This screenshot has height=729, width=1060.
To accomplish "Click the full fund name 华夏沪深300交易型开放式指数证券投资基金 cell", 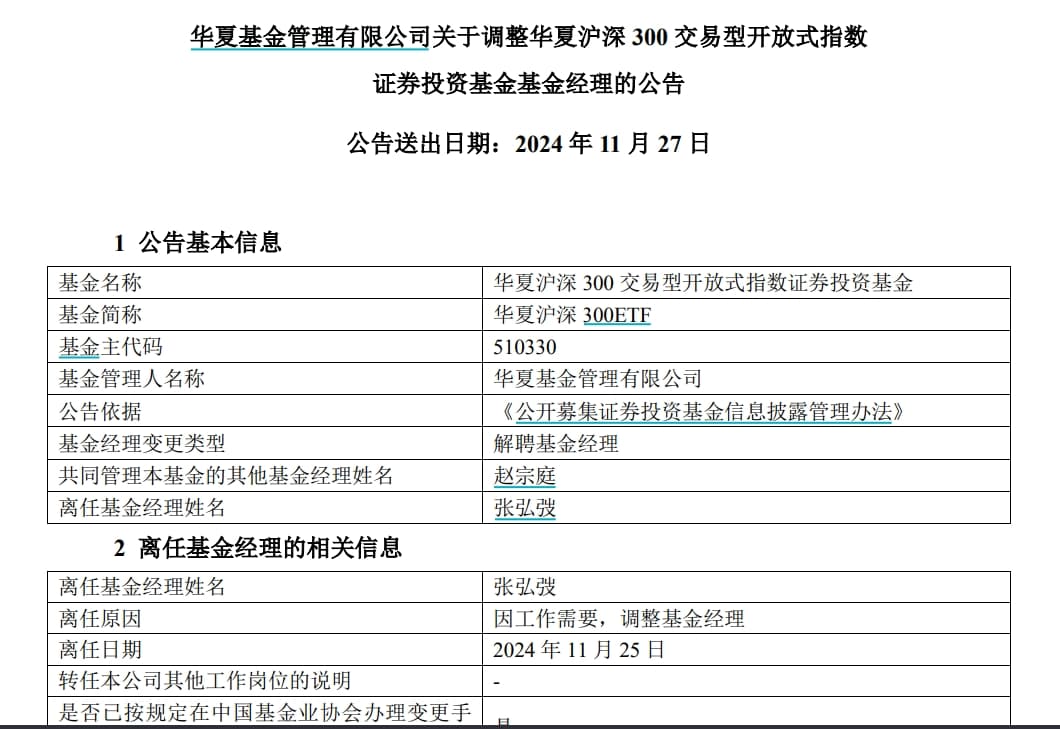I will click(703, 283).
